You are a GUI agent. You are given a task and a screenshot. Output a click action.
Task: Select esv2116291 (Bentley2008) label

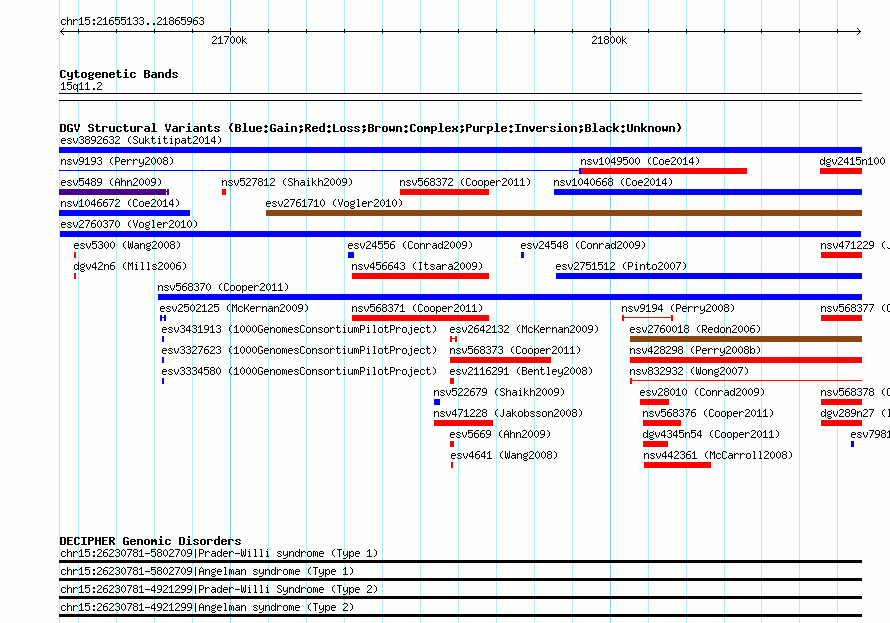521,371
